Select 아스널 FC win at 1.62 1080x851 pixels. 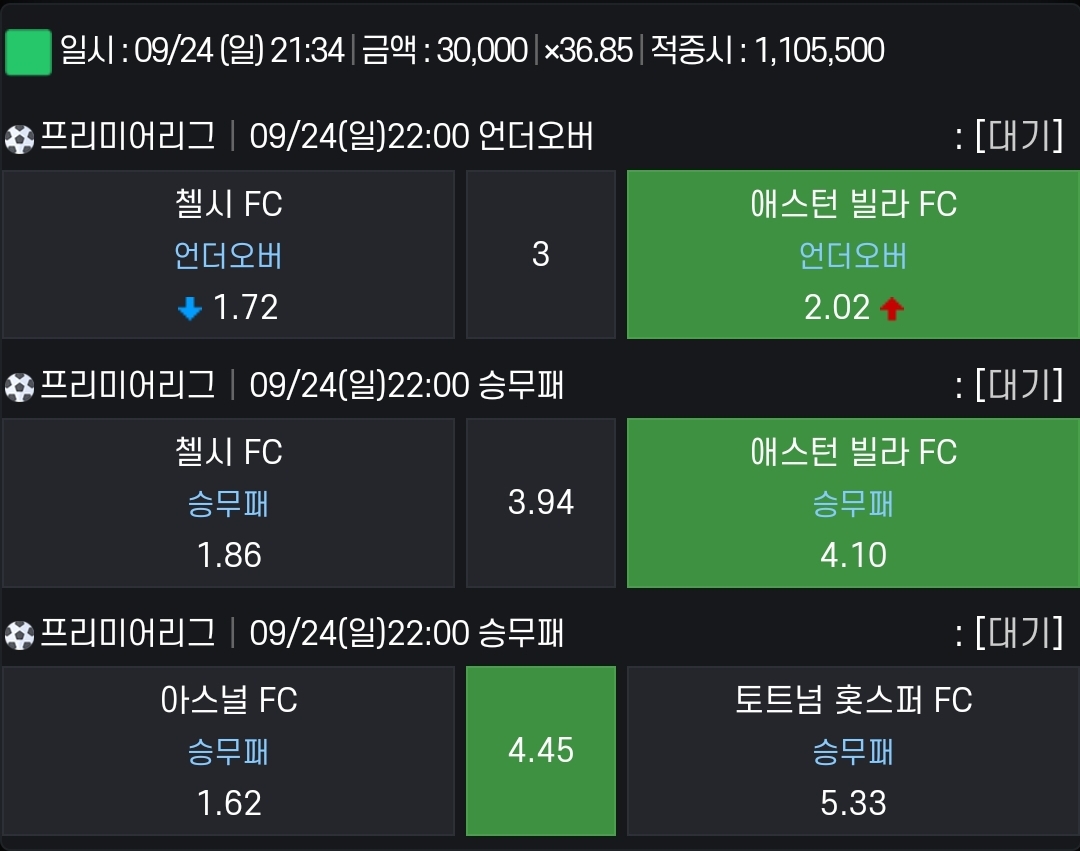coord(229,750)
